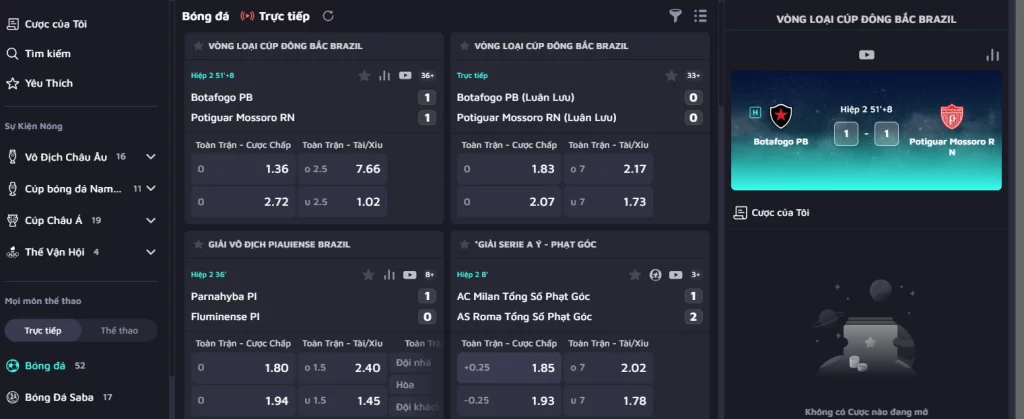This screenshot has width=1024, height=419.
Task: Click the Botafogo PB match scoreboard banner
Action: [866, 131]
